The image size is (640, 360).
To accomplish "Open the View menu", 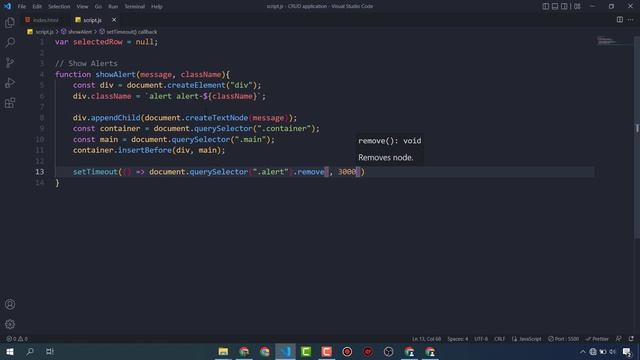I will tap(82, 7).
